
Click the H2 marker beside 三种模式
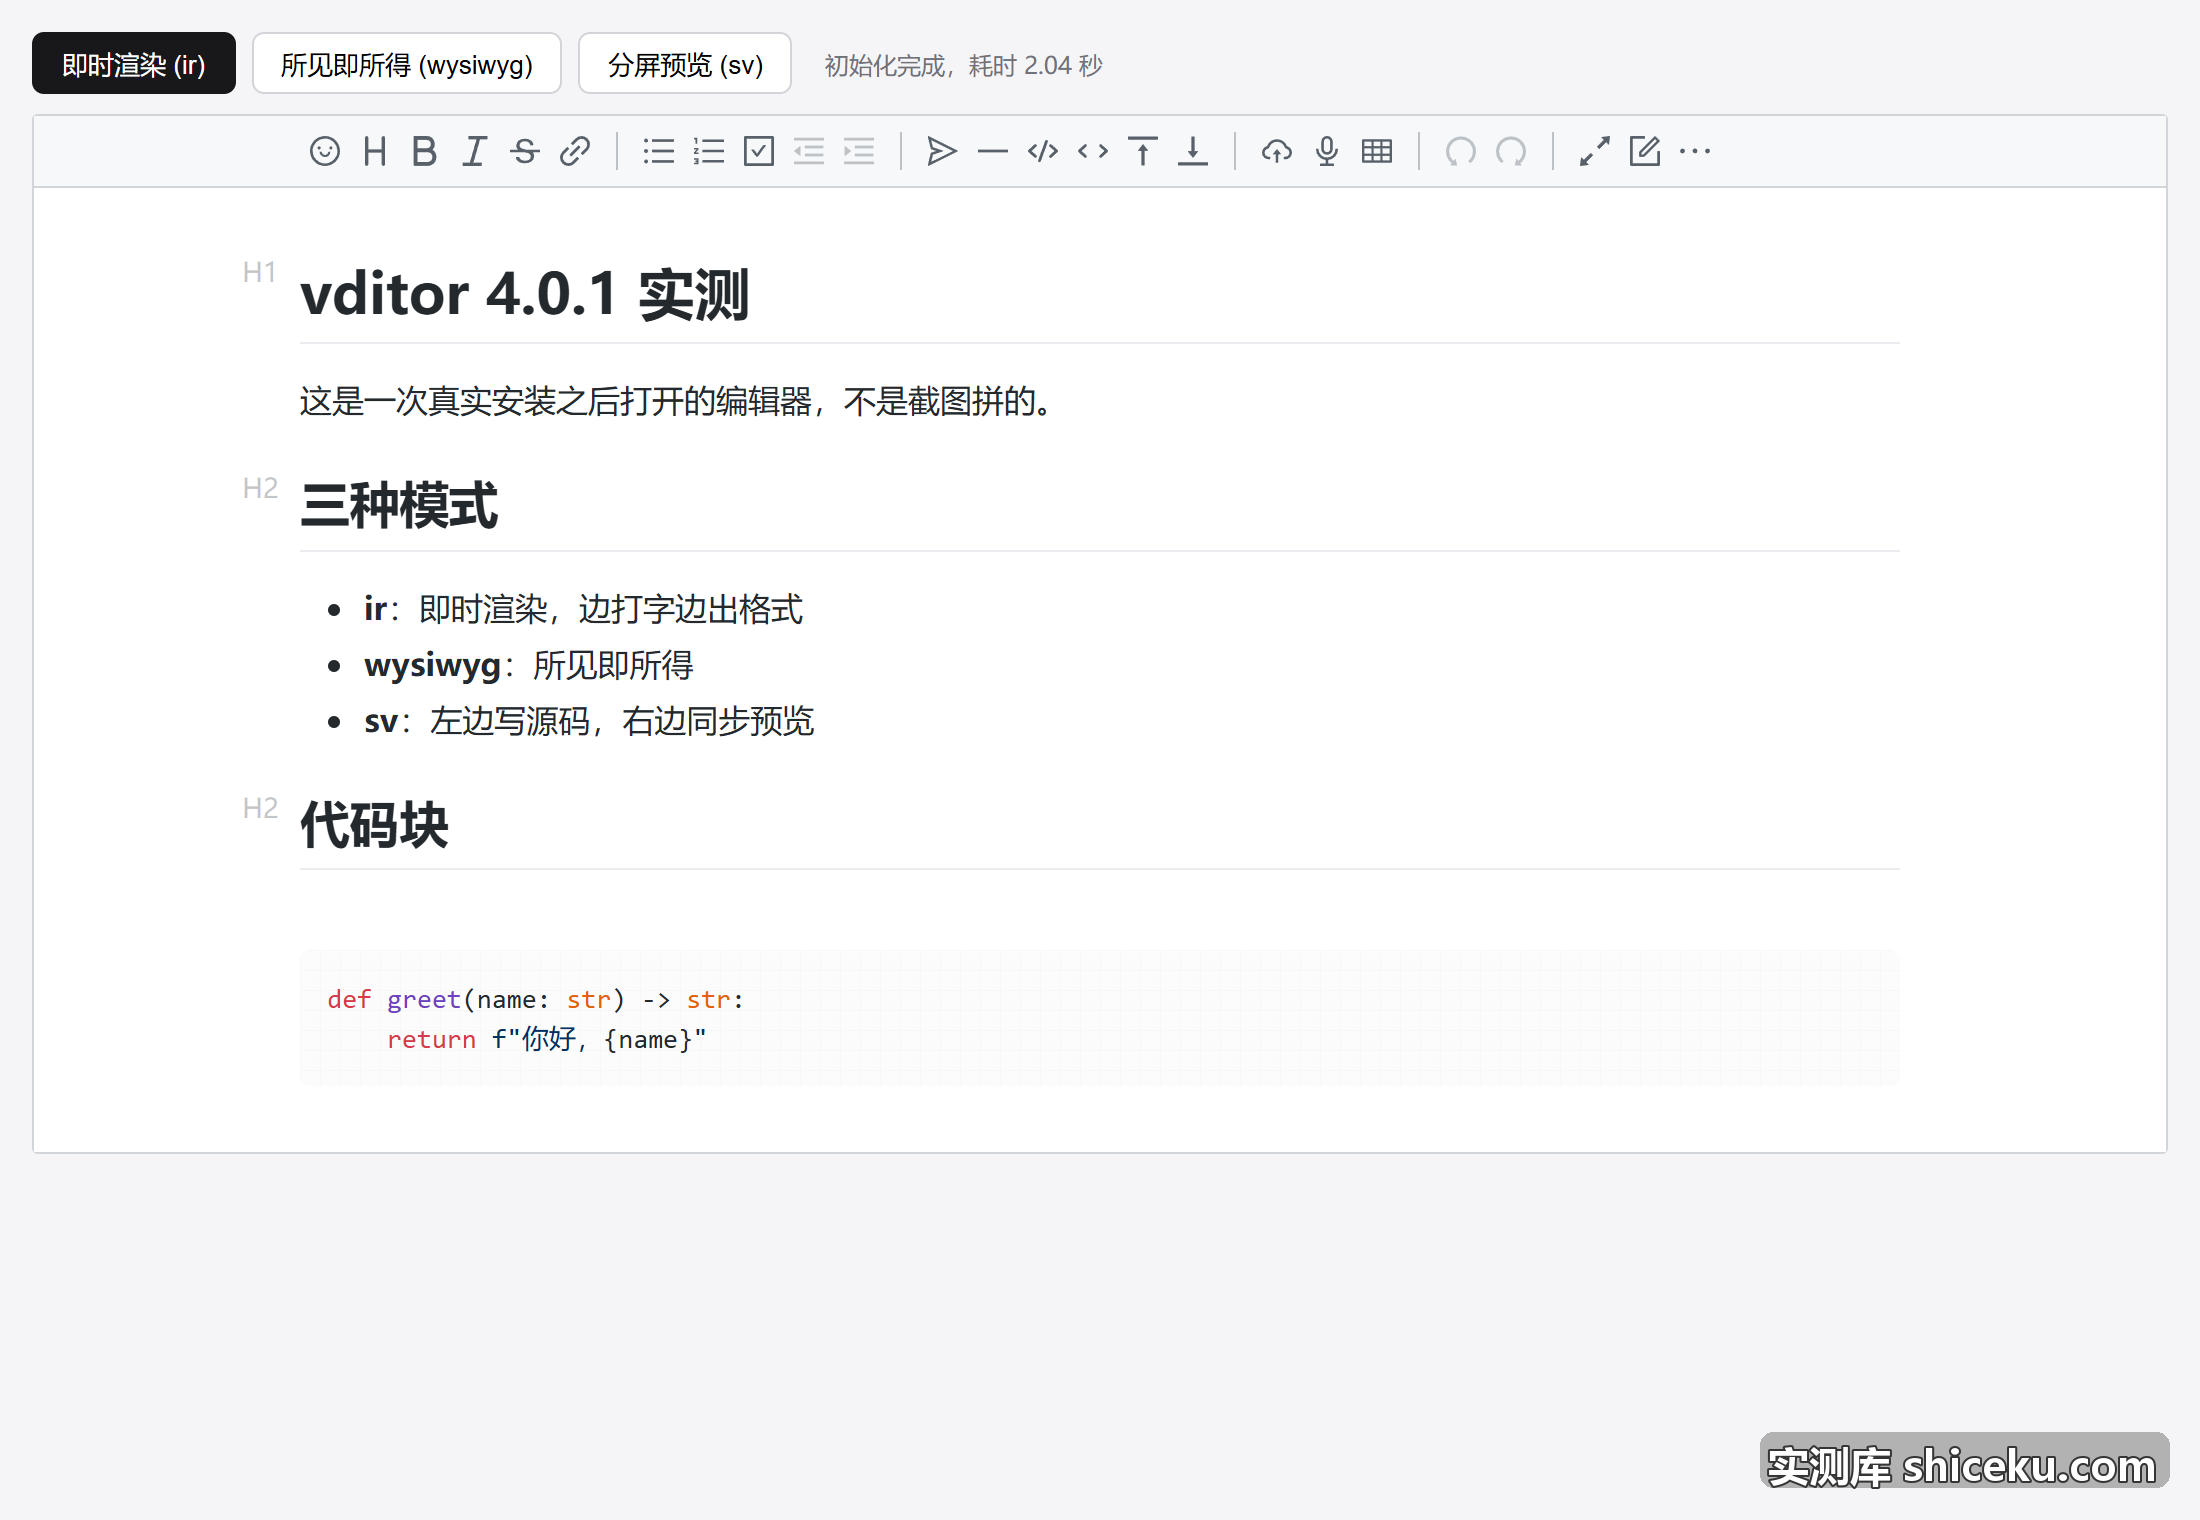tap(260, 488)
